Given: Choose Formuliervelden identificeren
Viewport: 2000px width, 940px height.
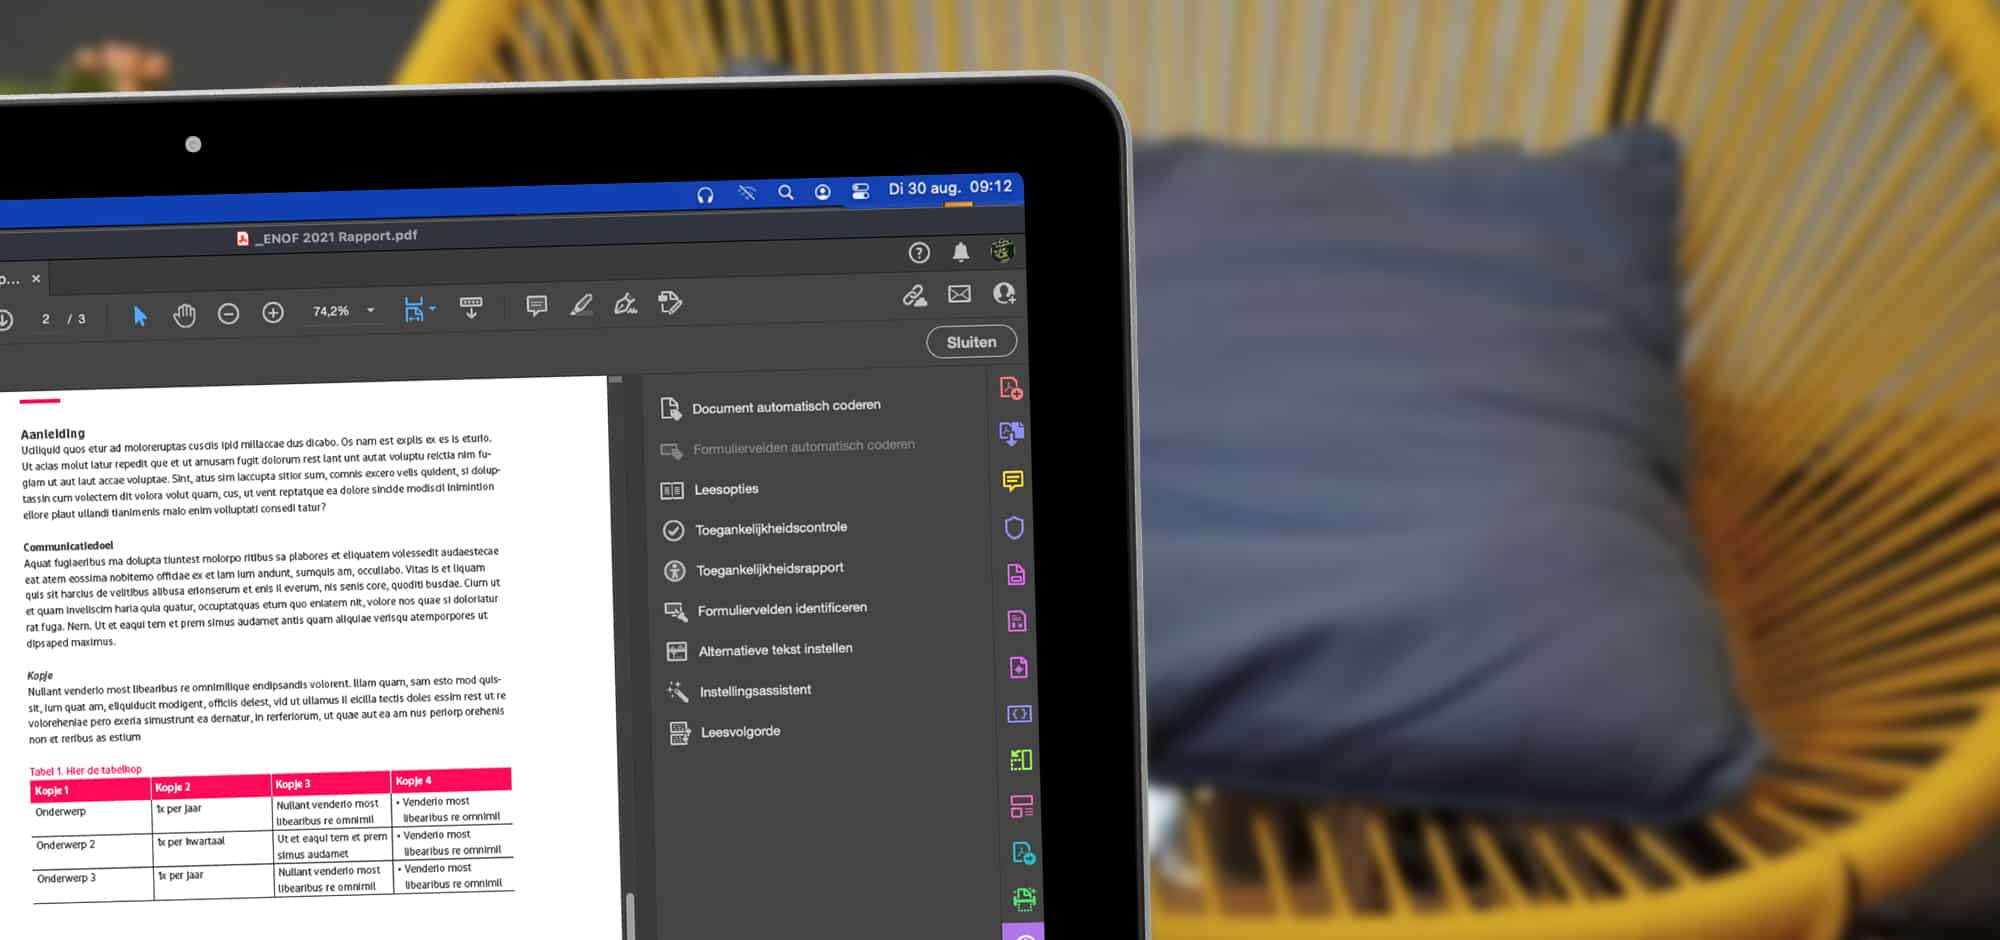Looking at the screenshot, I should point(766,609).
